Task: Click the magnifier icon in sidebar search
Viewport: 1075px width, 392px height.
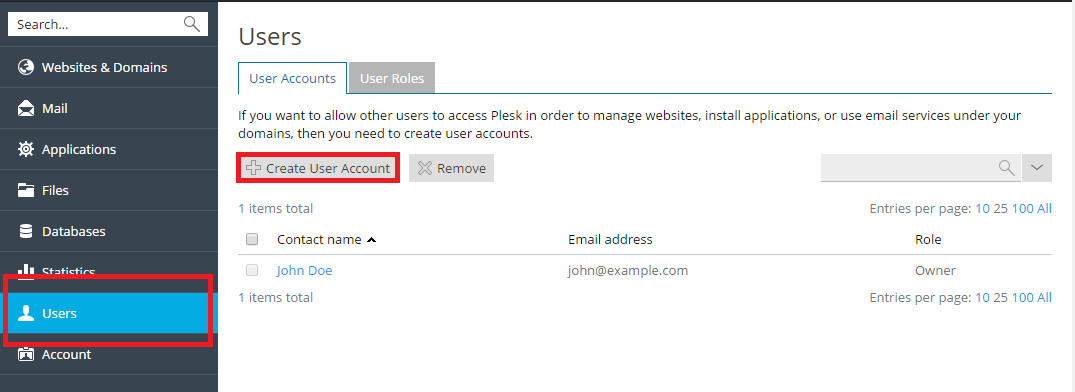Action: (x=192, y=24)
